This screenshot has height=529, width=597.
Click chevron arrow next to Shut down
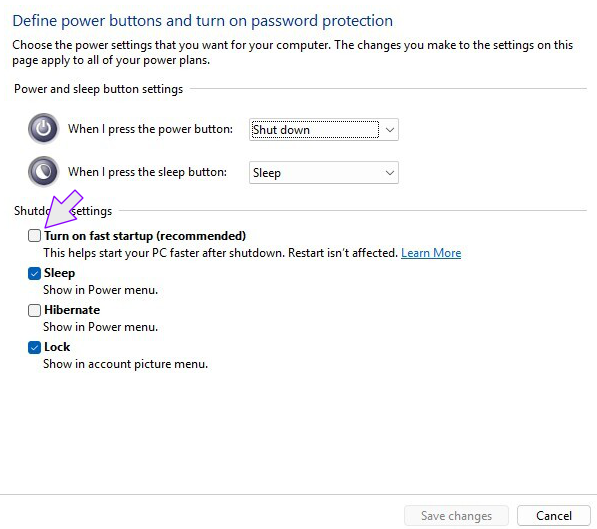389,130
